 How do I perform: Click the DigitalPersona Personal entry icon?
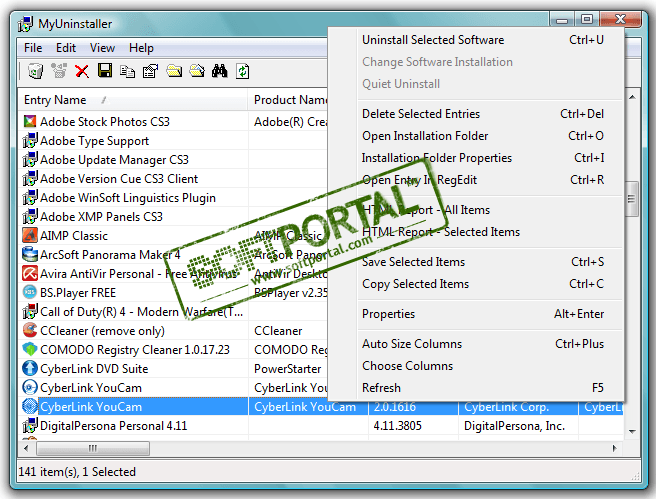coord(30,425)
